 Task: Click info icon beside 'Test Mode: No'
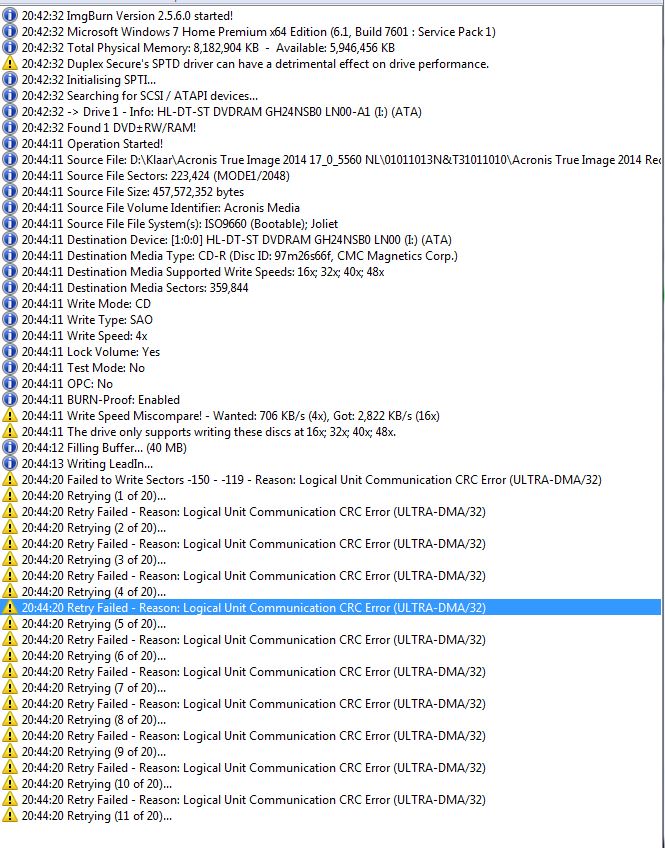pos(10,368)
